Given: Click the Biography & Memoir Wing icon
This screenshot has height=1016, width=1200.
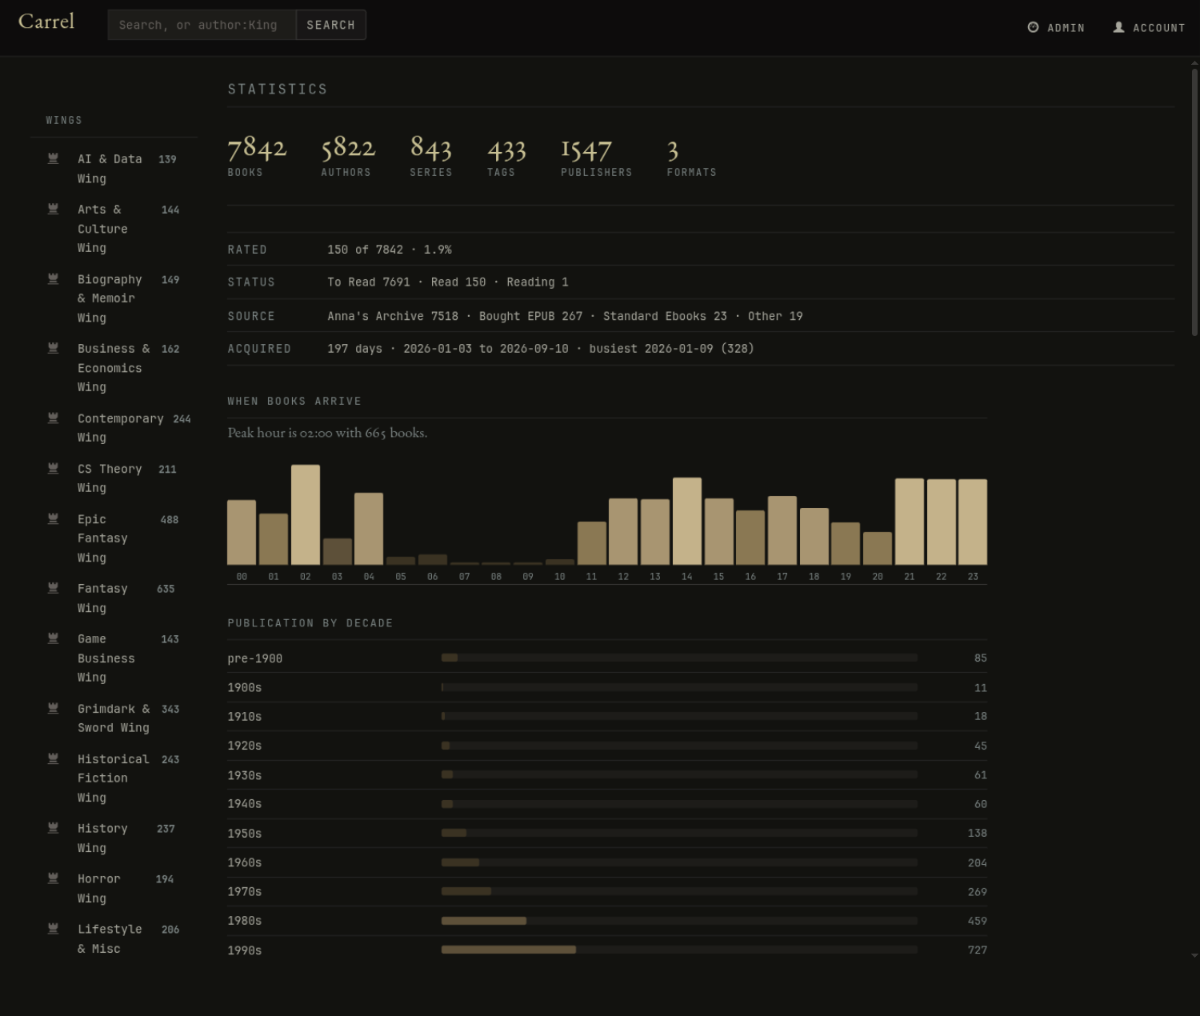Looking at the screenshot, I should [x=53, y=279].
